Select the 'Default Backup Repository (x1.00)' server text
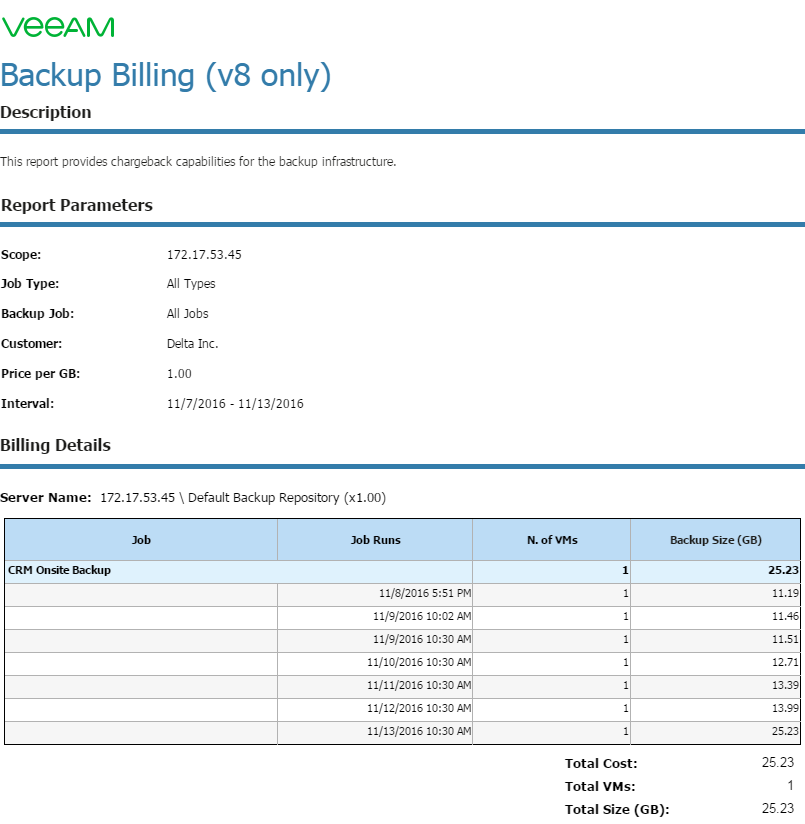This screenshot has width=805, height=824. click(287, 498)
